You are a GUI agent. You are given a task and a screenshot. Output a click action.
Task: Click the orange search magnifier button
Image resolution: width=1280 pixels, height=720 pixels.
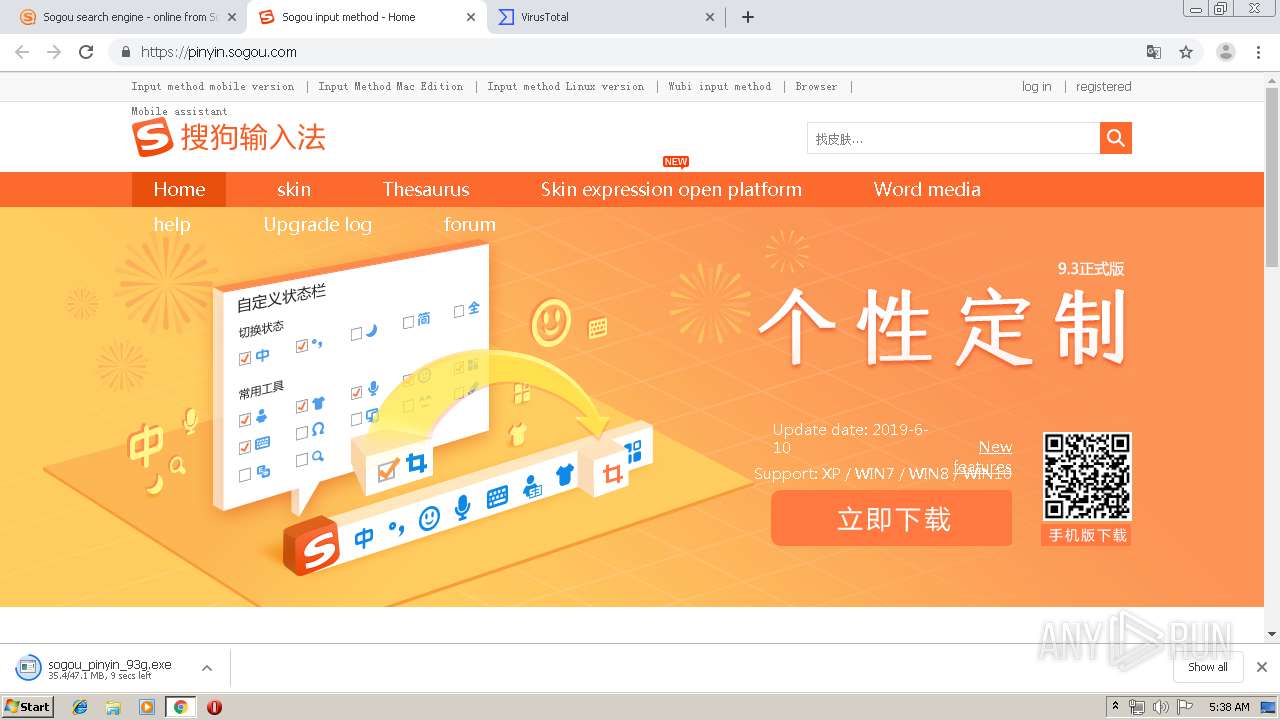point(1116,138)
